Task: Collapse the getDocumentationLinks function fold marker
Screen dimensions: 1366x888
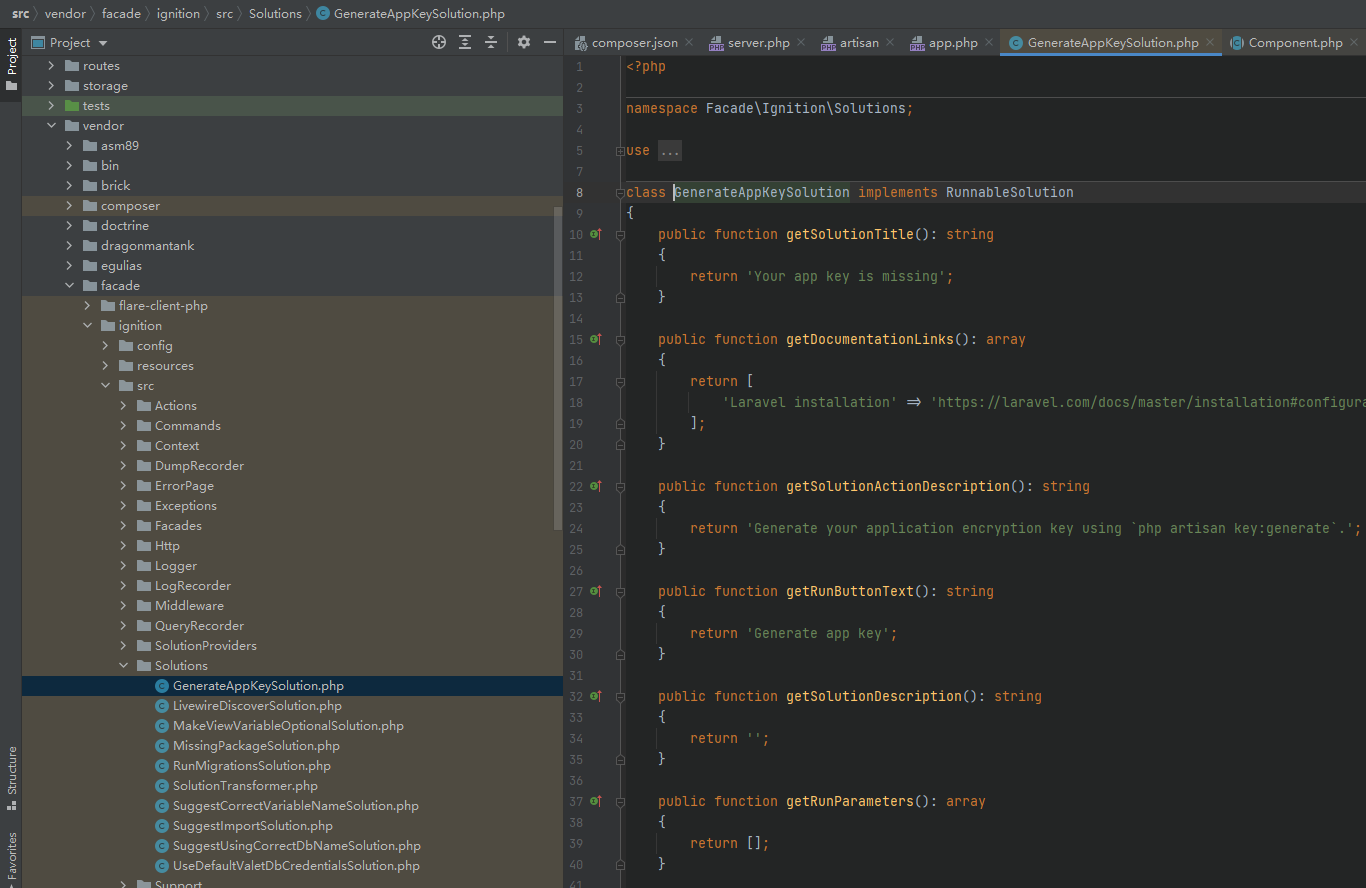Action: [620, 339]
